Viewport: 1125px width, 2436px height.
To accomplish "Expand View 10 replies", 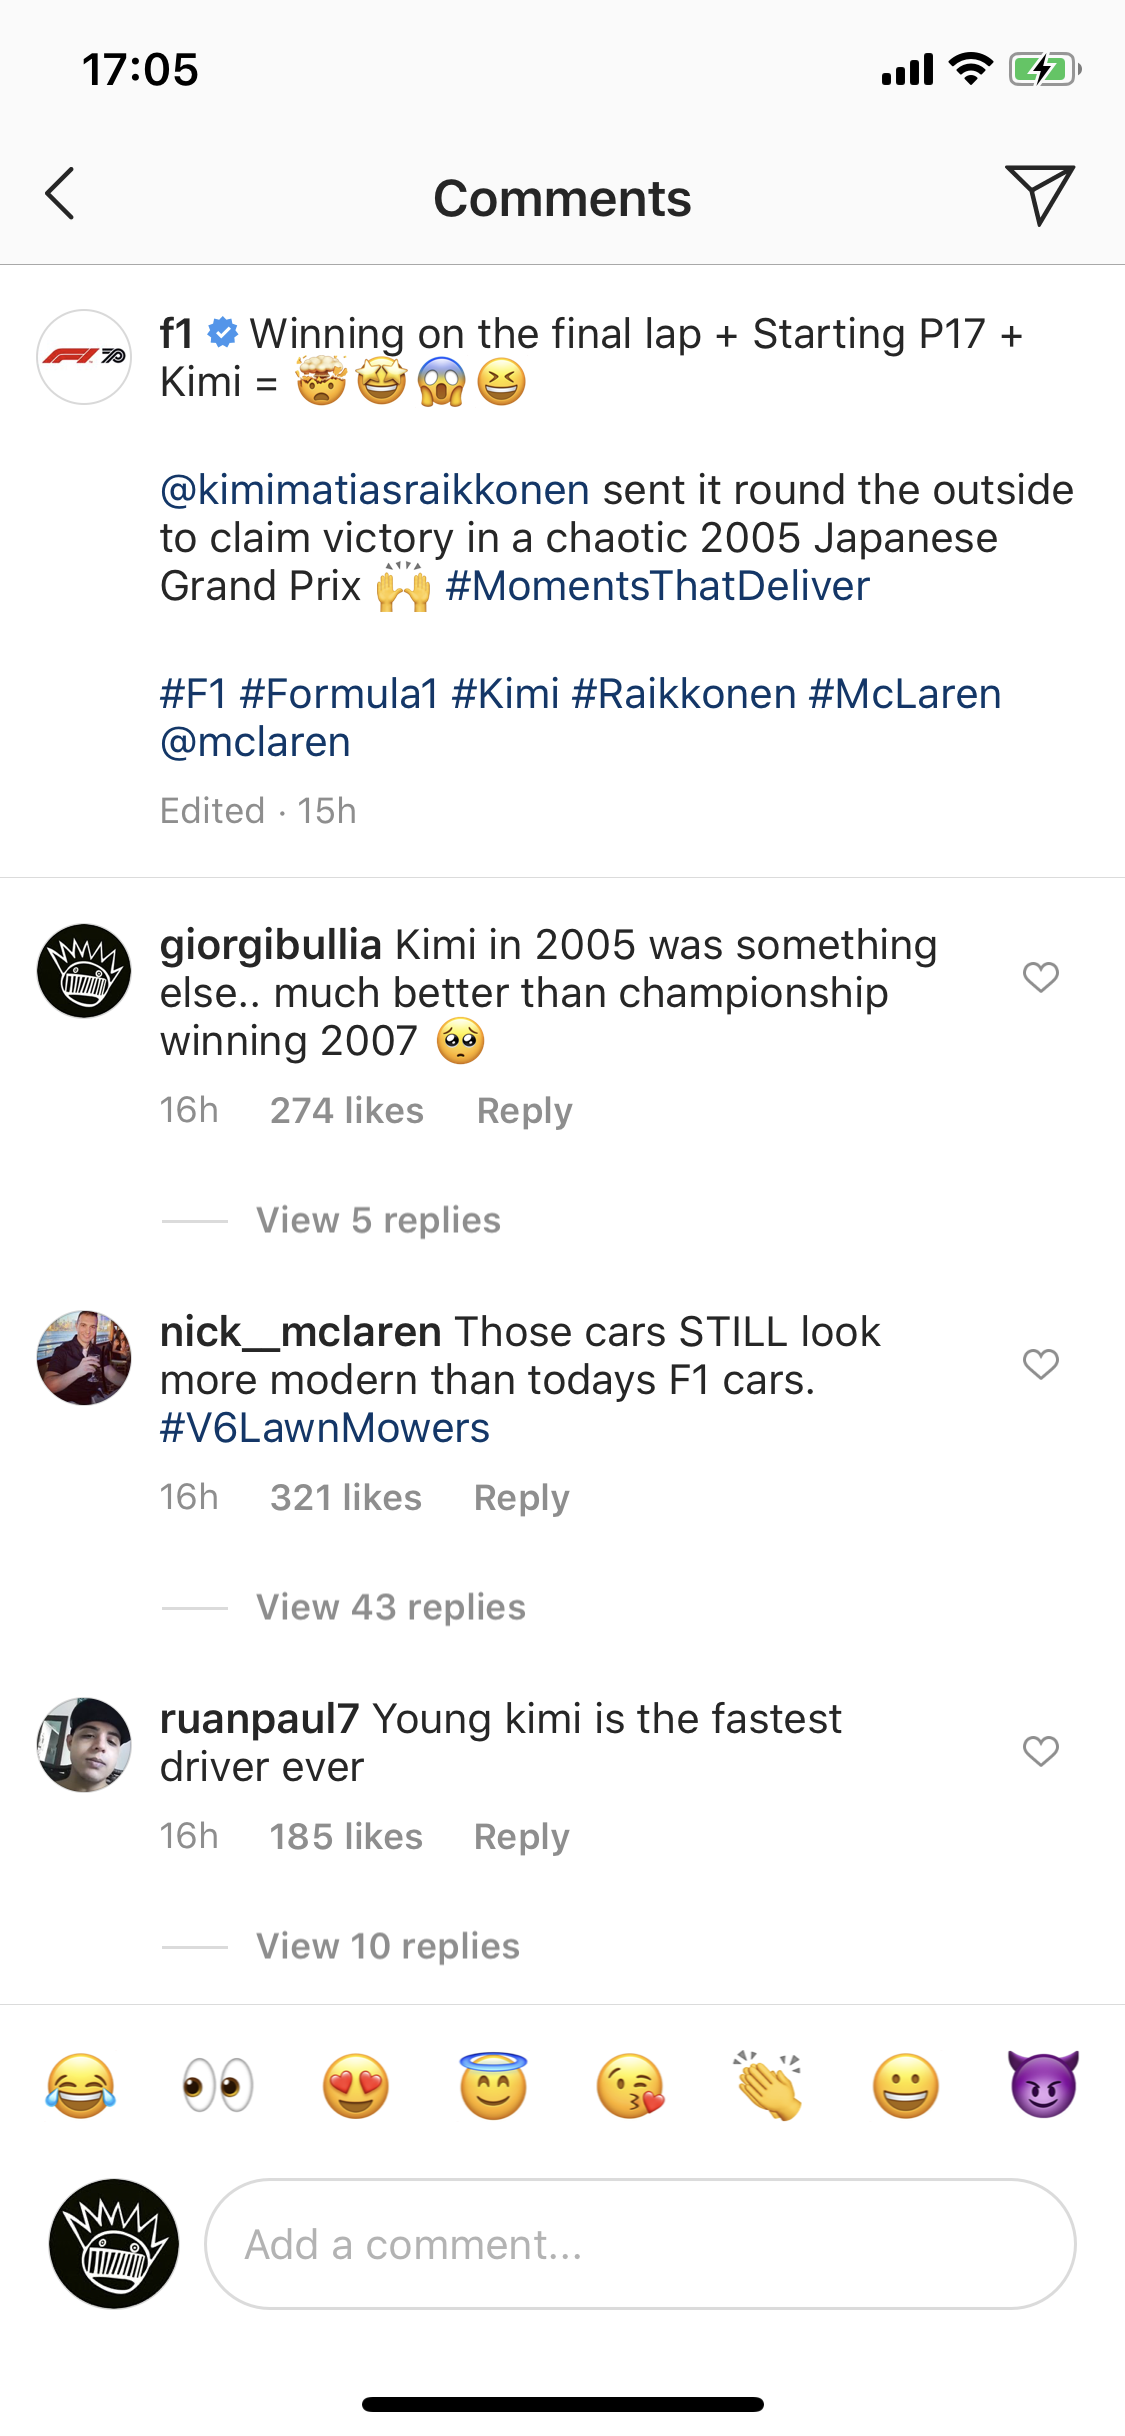I will (388, 1946).
